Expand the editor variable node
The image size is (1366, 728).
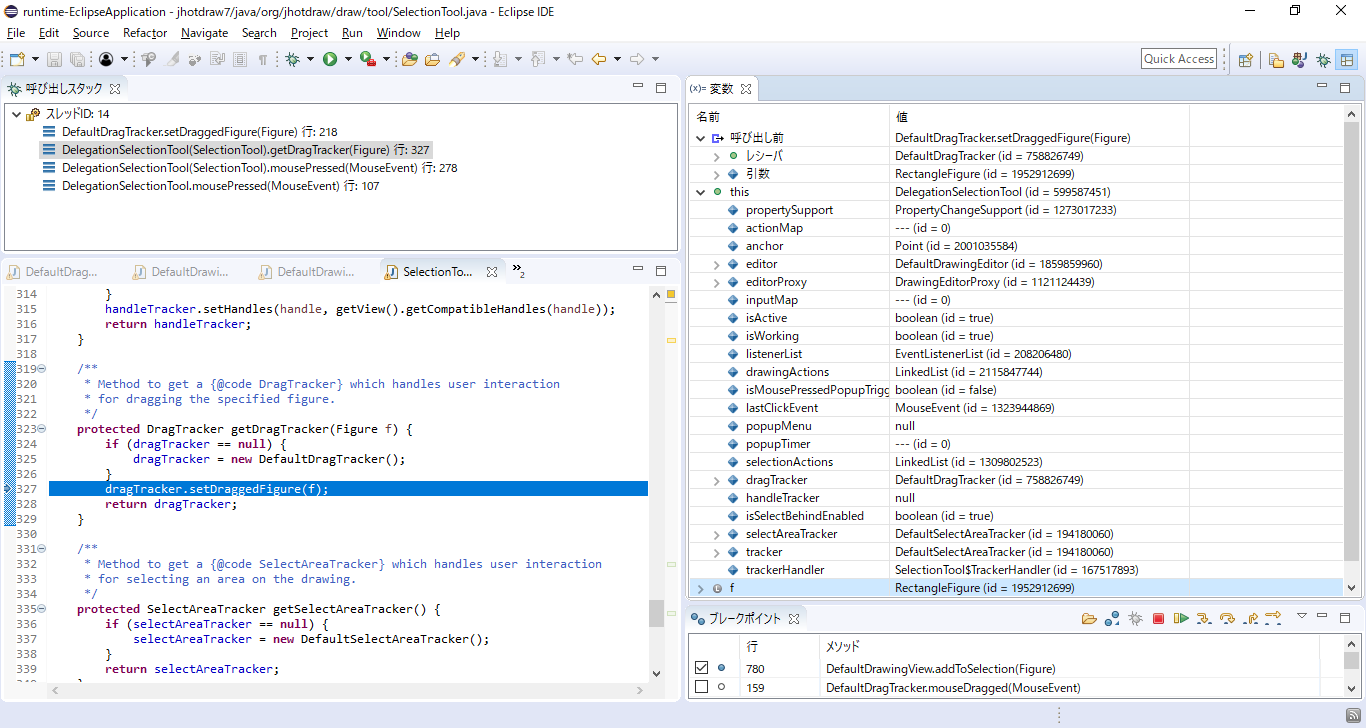point(716,264)
